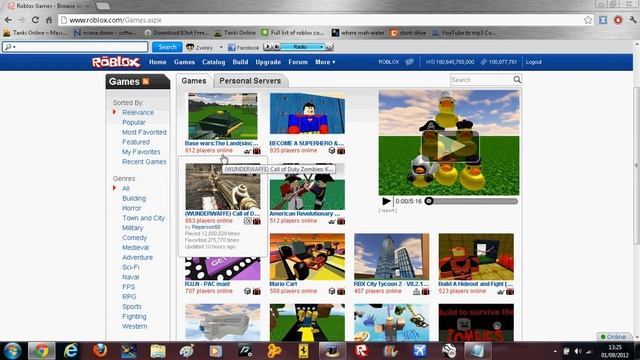Open the toolbar search magnifier dropdown
Screen dimensions: 640x360
[10, 47]
